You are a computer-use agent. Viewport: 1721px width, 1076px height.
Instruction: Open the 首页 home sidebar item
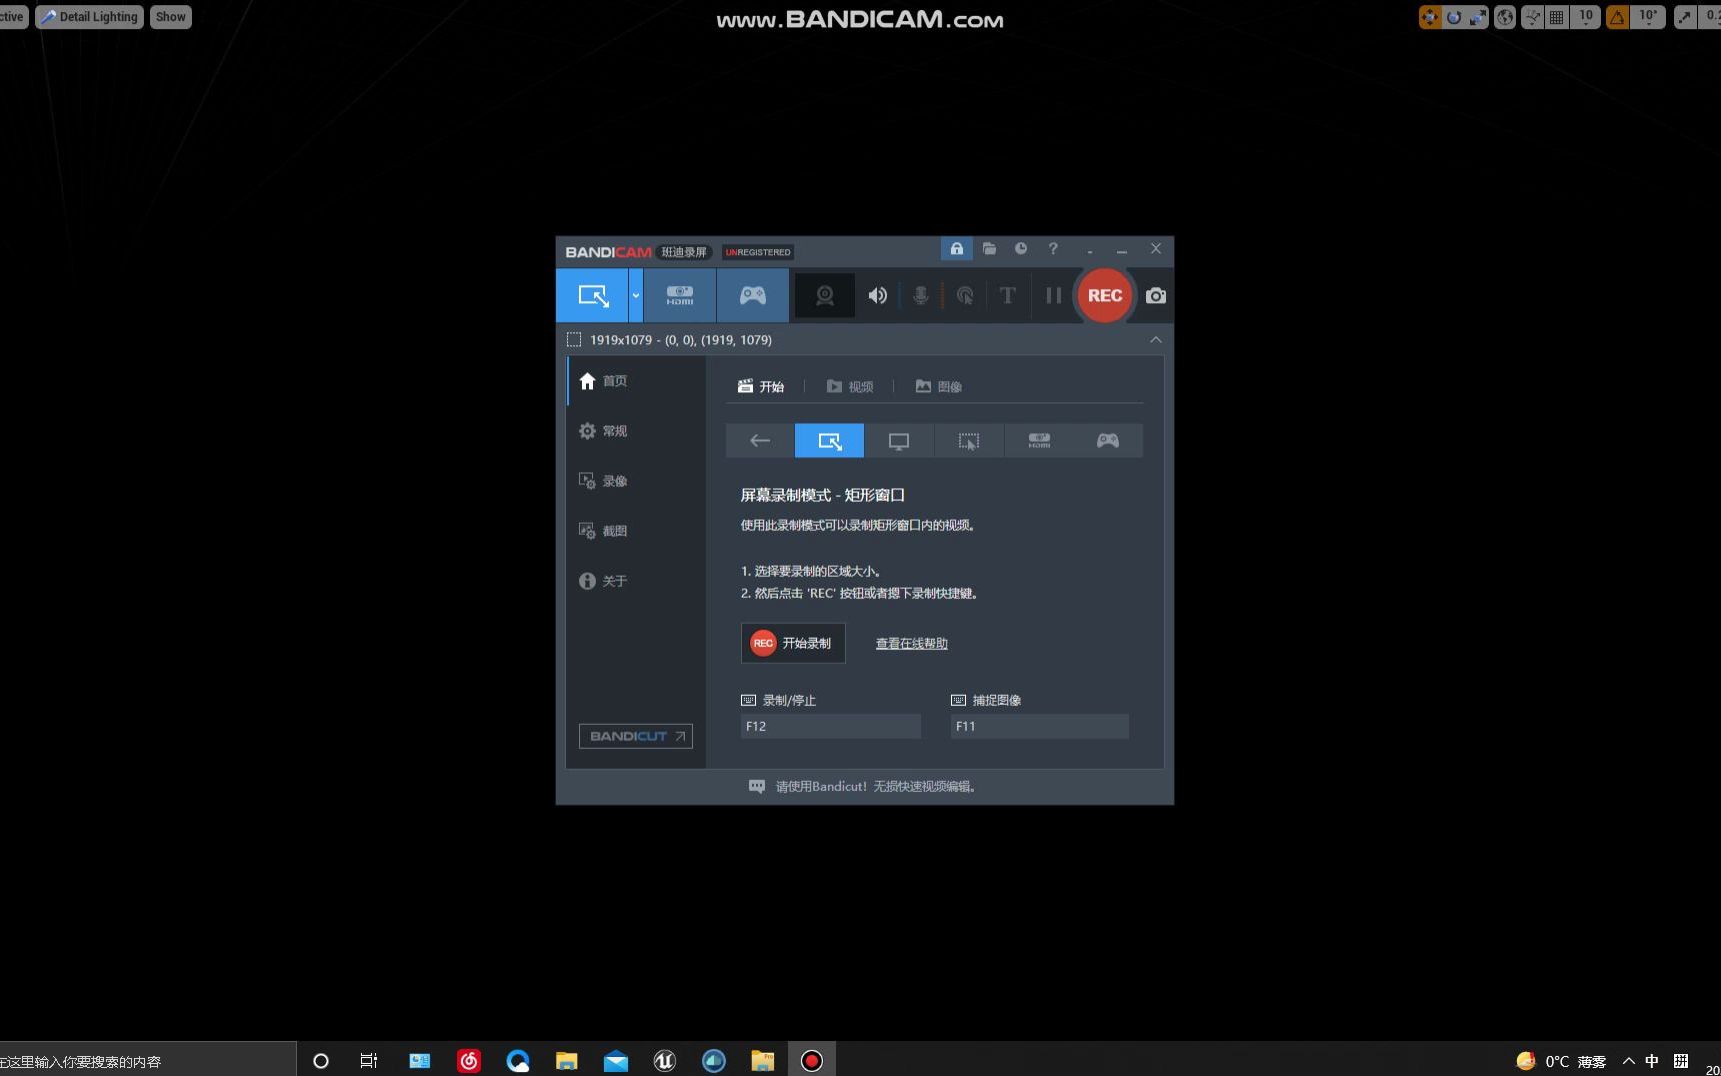pyautogui.click(x=635, y=381)
